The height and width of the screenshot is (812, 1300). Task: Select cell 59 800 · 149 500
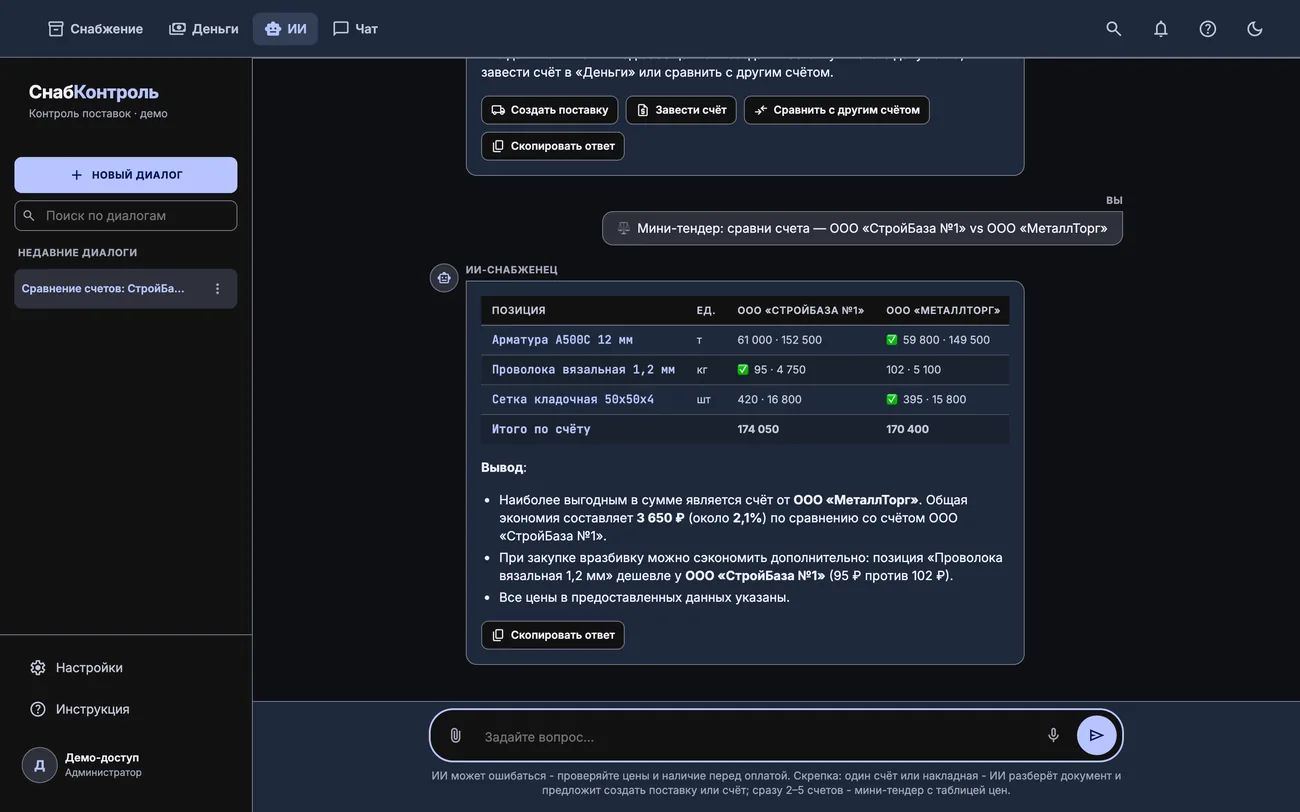coord(938,340)
